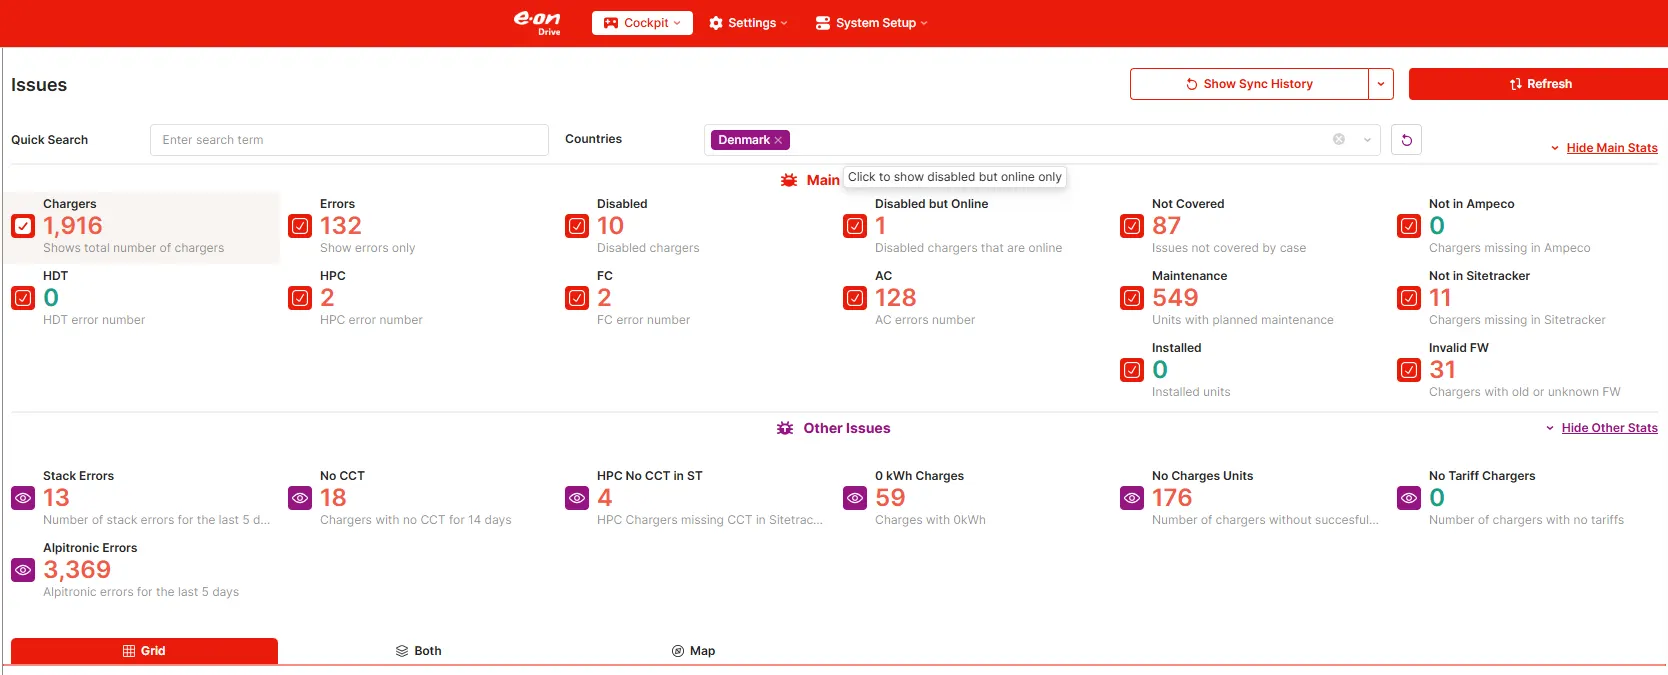
Task: Switch to the Grid view tab
Action: click(x=144, y=651)
